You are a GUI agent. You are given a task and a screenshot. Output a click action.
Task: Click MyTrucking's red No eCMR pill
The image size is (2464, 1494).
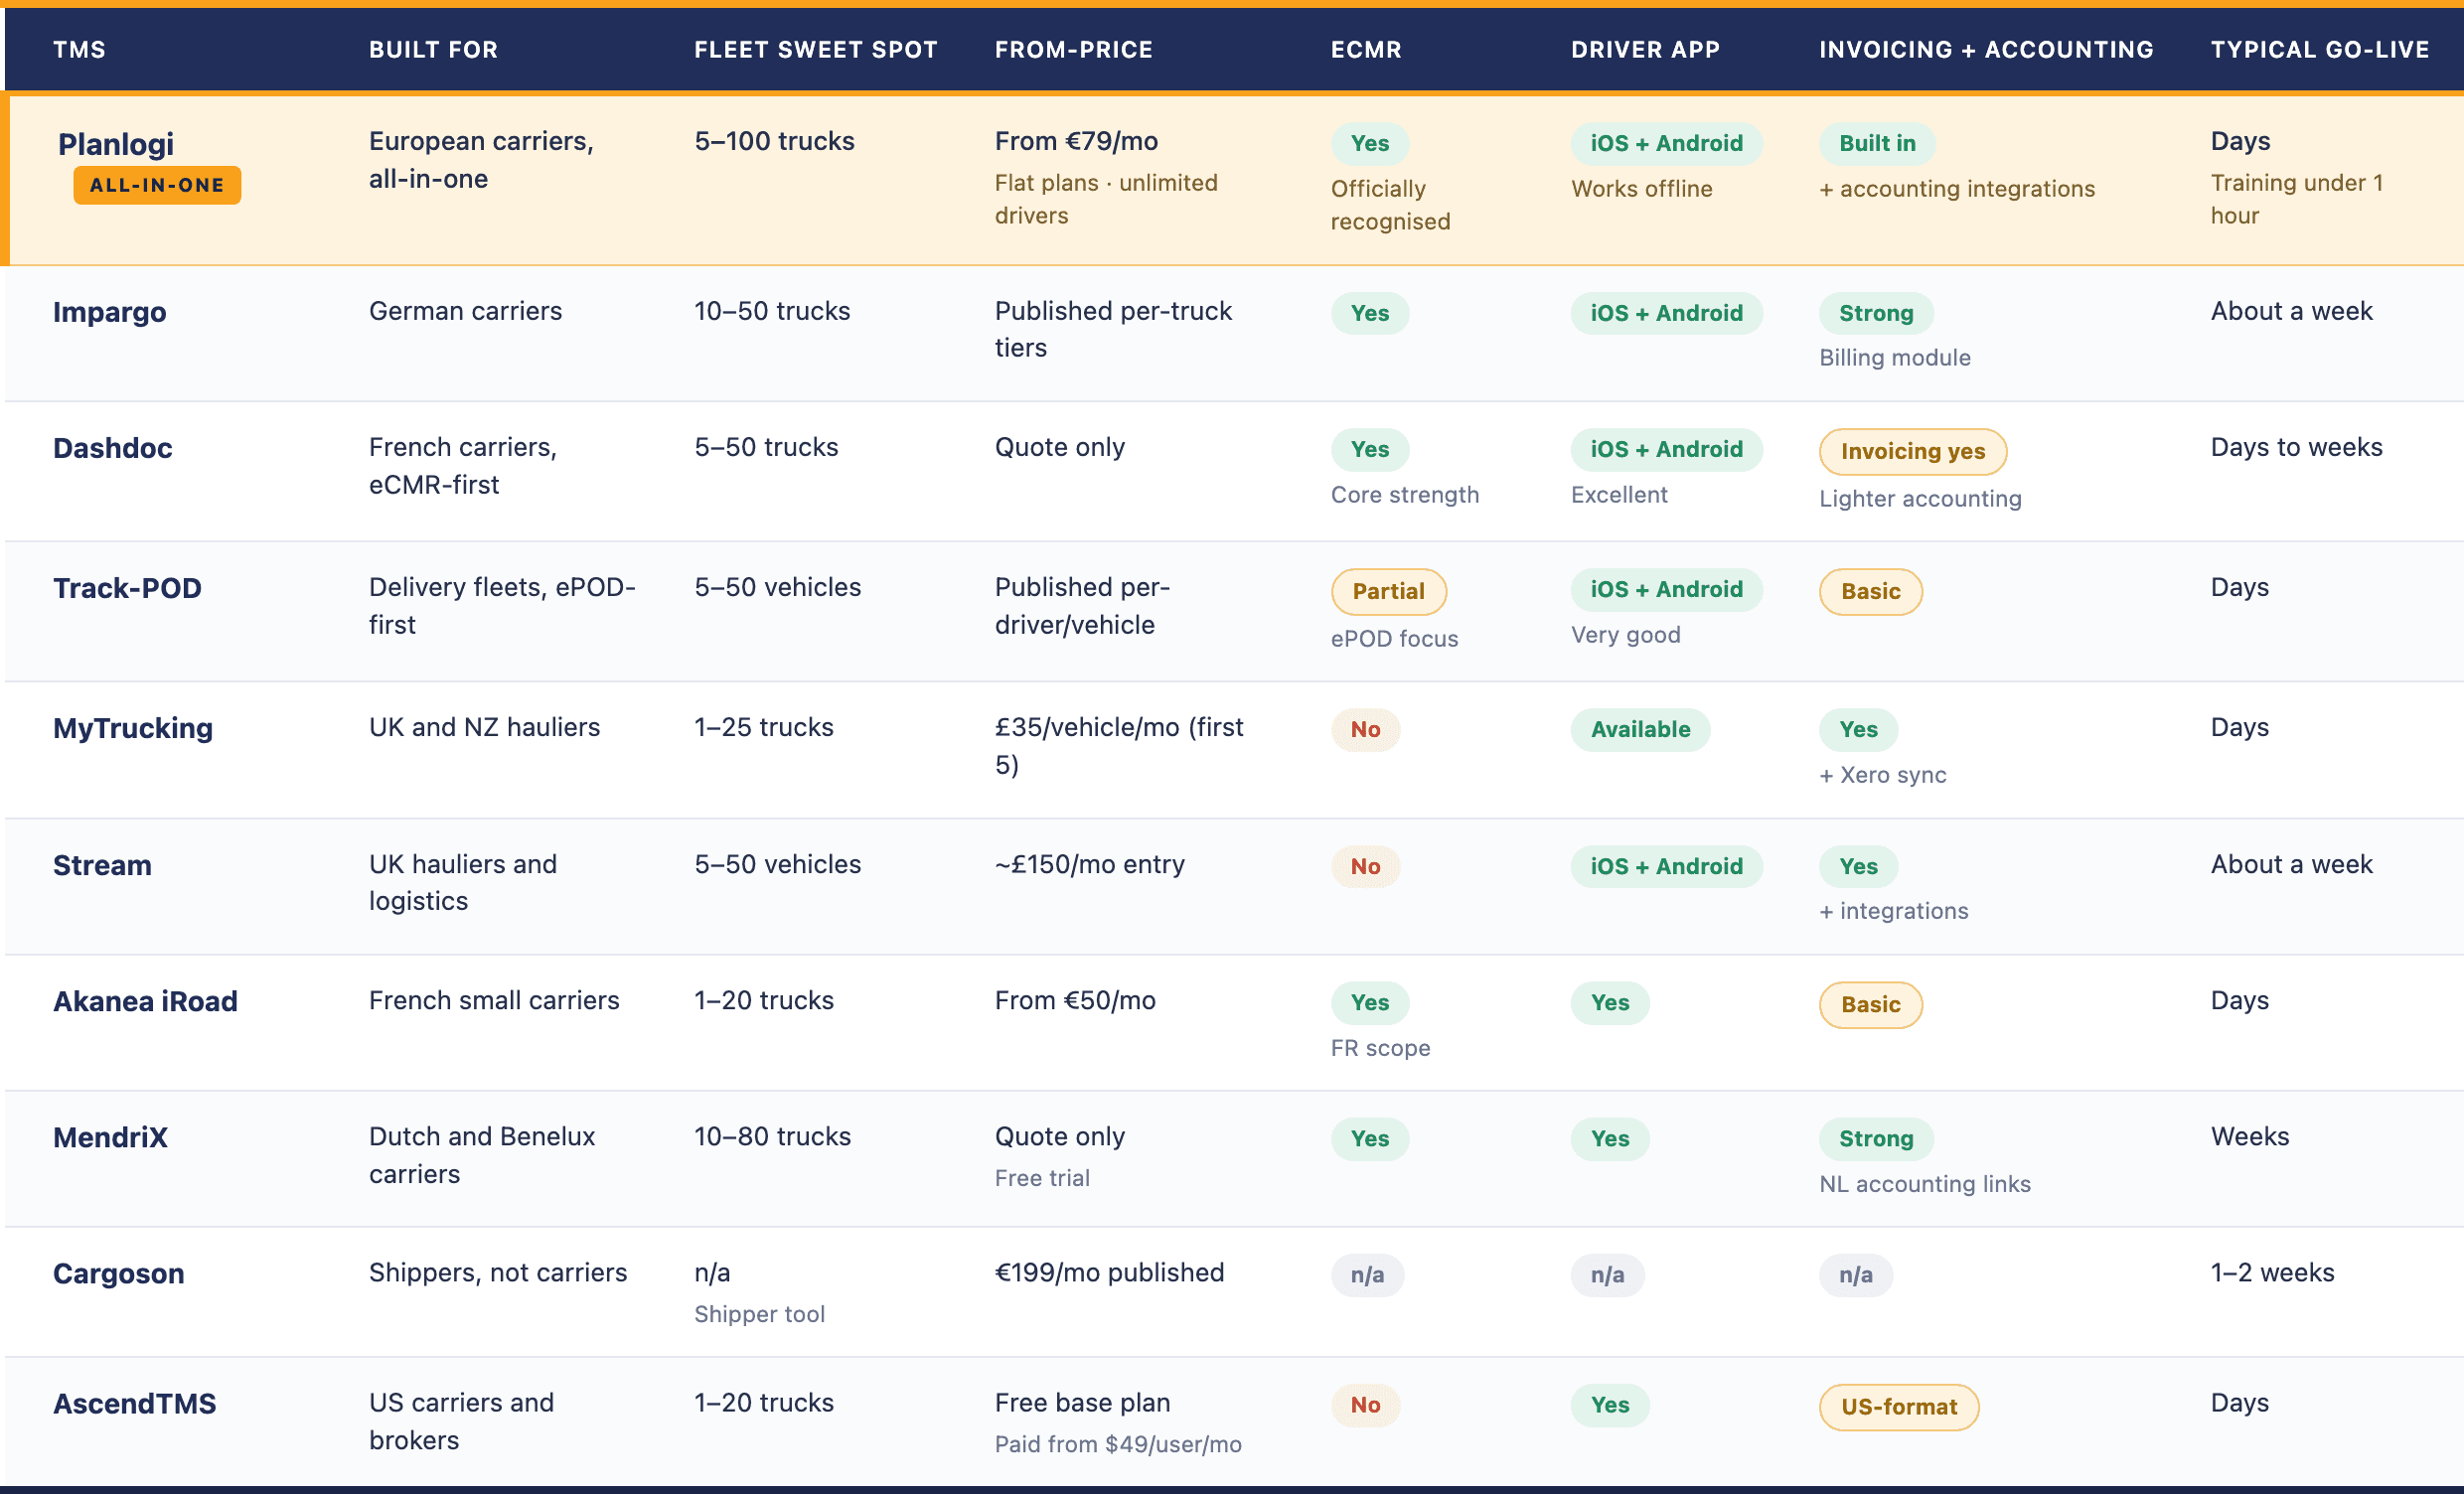point(1365,729)
